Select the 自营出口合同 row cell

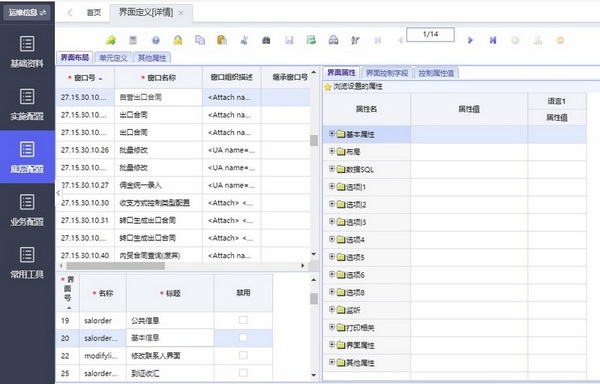point(158,97)
